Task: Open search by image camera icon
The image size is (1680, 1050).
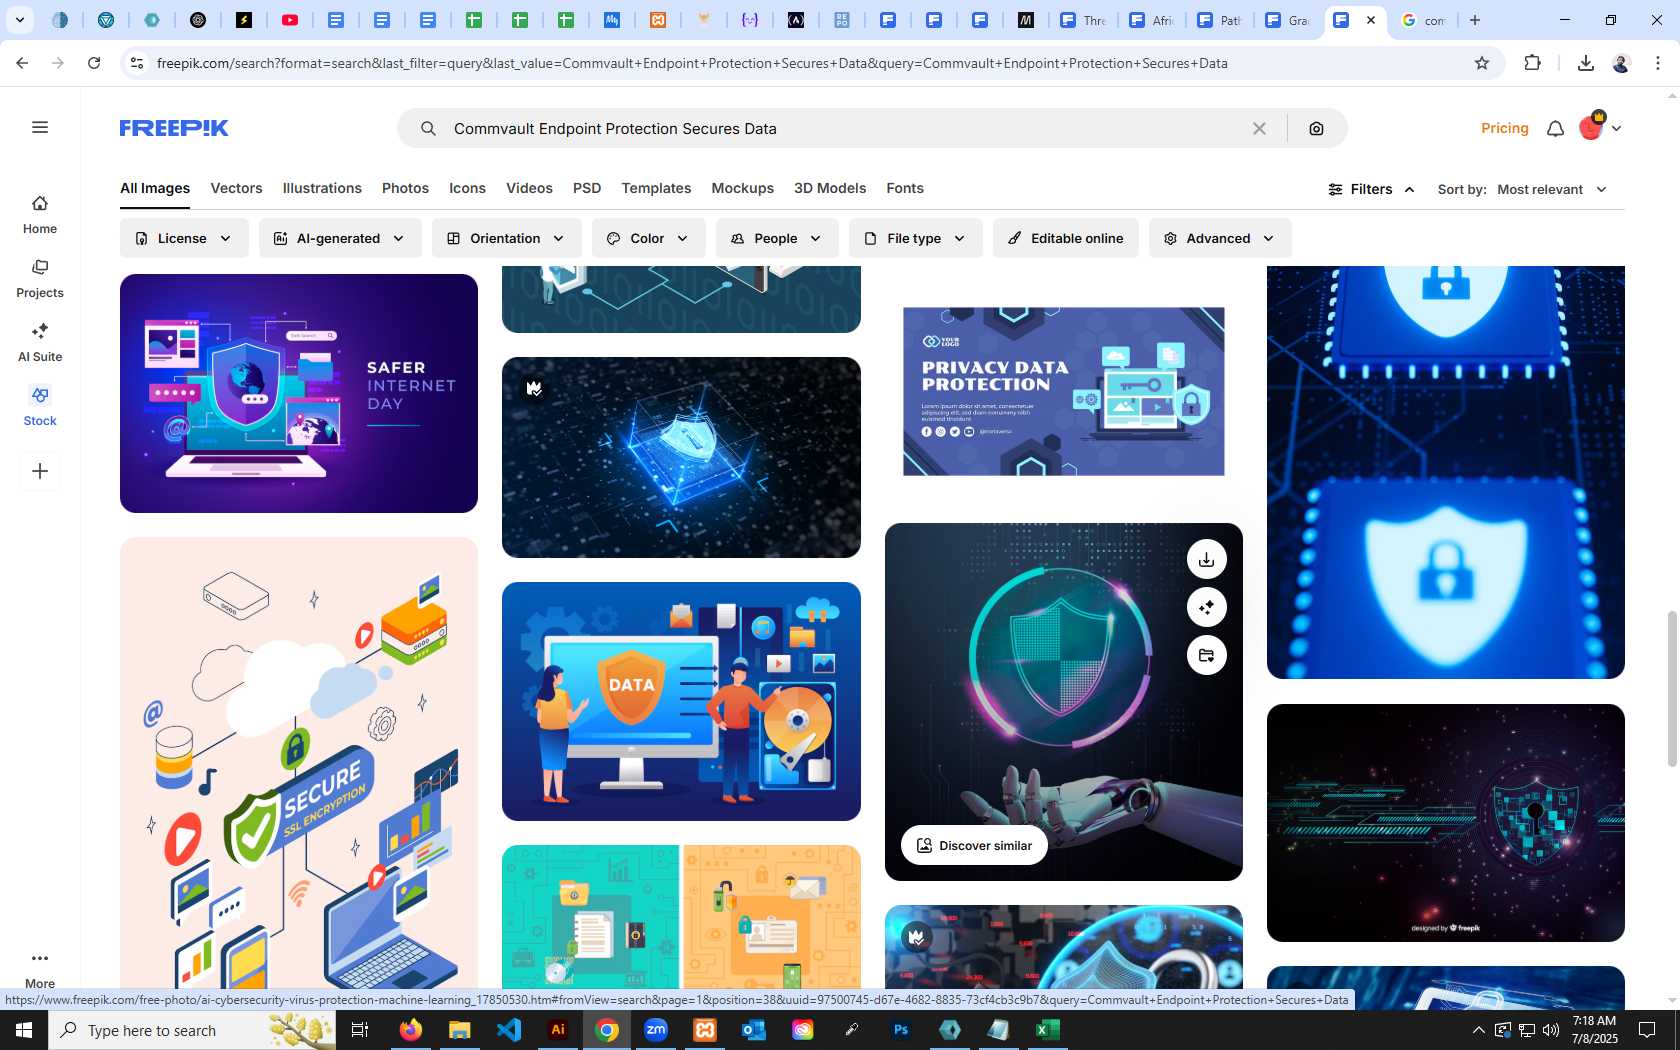Action: coord(1316,128)
